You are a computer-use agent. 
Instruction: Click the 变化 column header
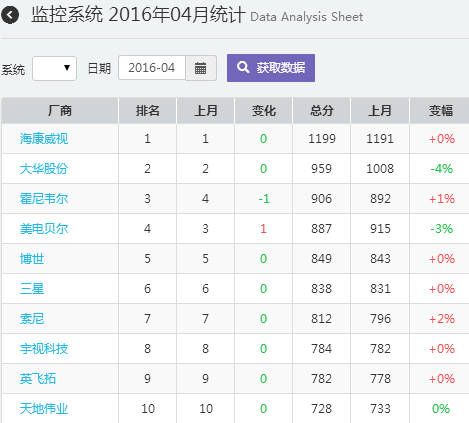point(264,111)
